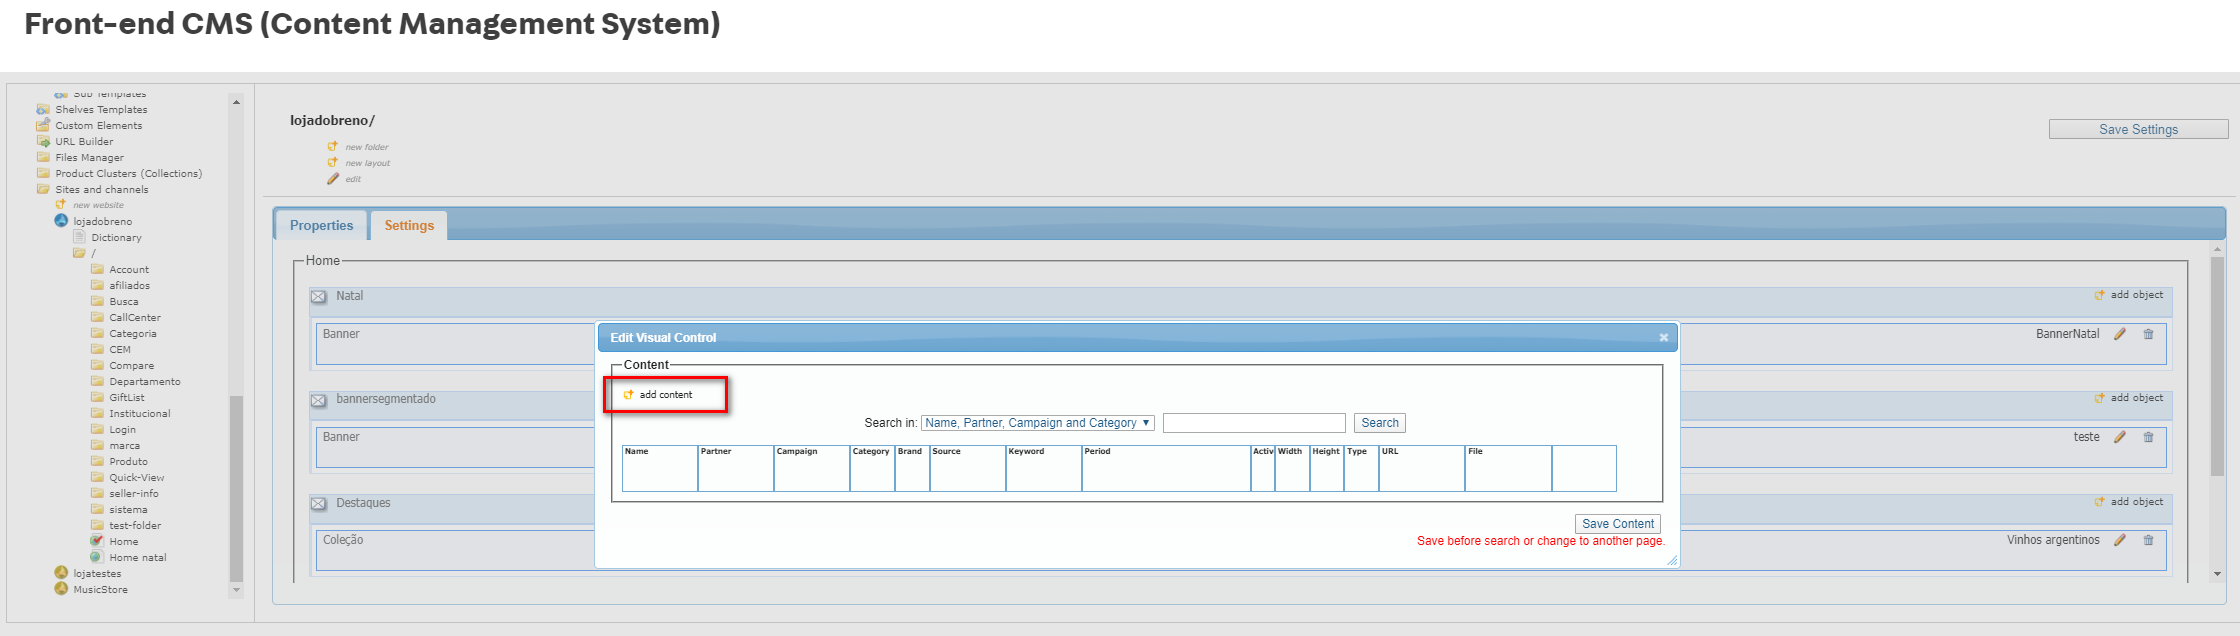Open Home natal layout in tree
Image resolution: width=2240 pixels, height=636 pixels.
click(137, 558)
